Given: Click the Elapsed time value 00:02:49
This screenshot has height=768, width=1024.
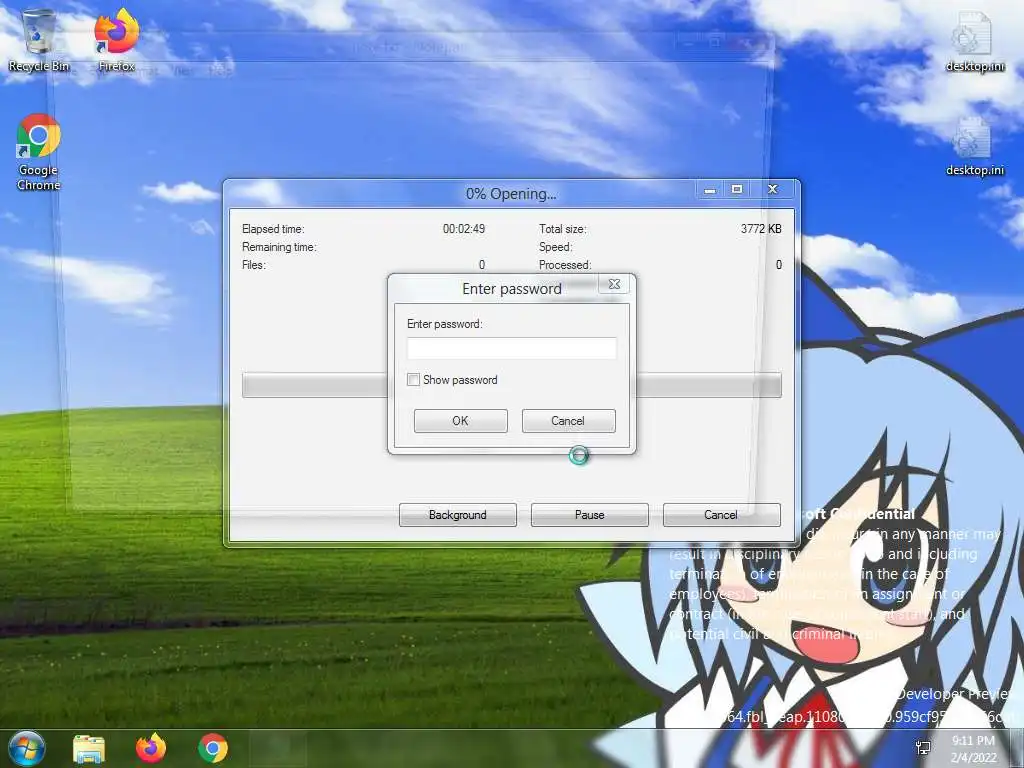Looking at the screenshot, I should [x=464, y=229].
